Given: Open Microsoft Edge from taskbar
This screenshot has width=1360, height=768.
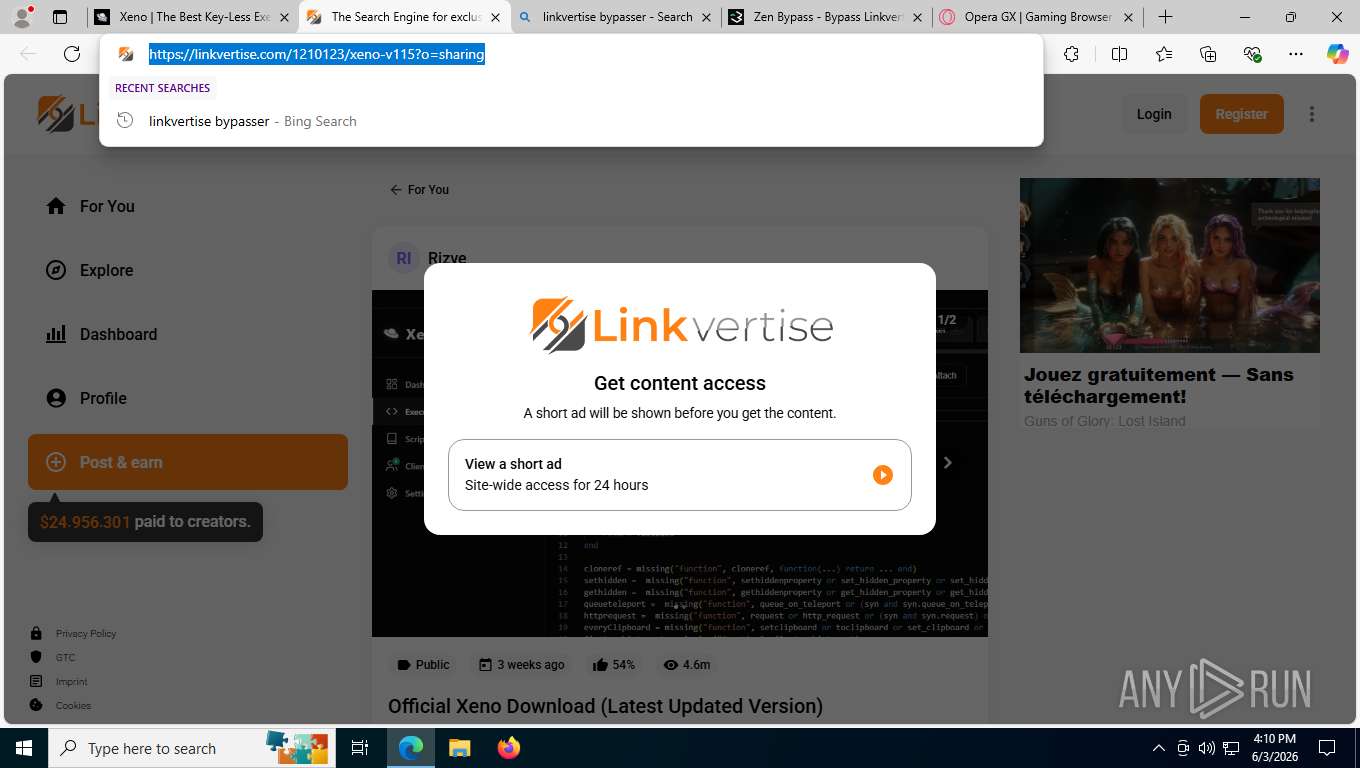Looking at the screenshot, I should (x=411, y=748).
